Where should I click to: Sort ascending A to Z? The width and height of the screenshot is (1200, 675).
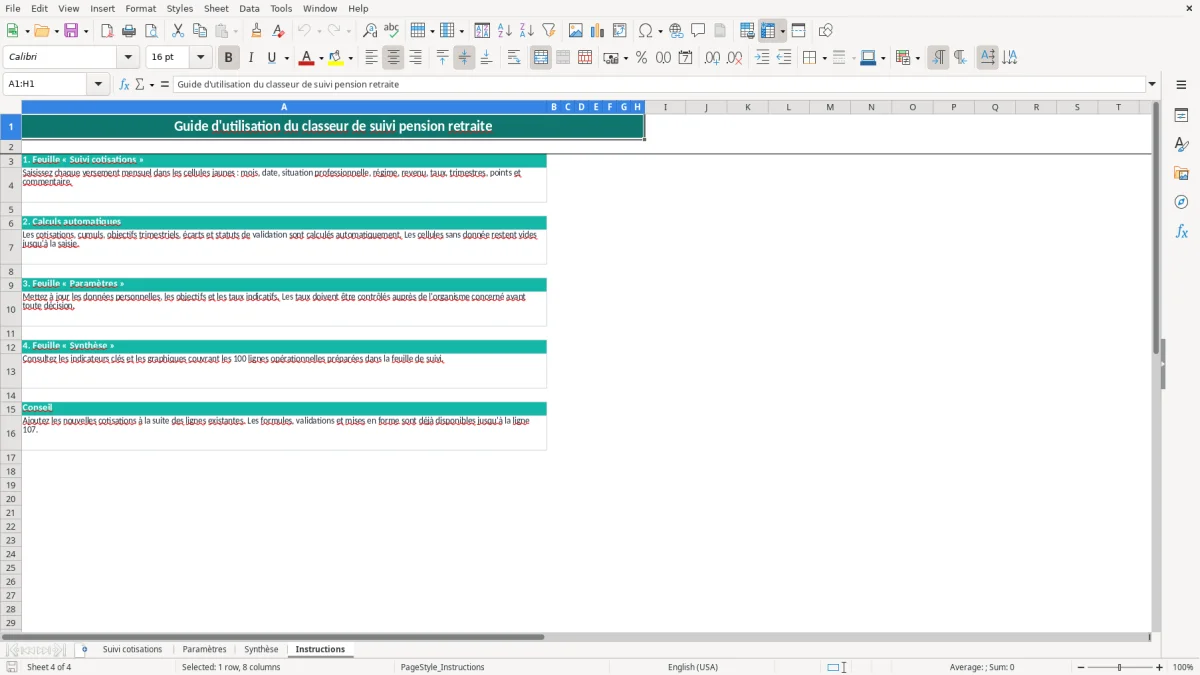tap(505, 31)
